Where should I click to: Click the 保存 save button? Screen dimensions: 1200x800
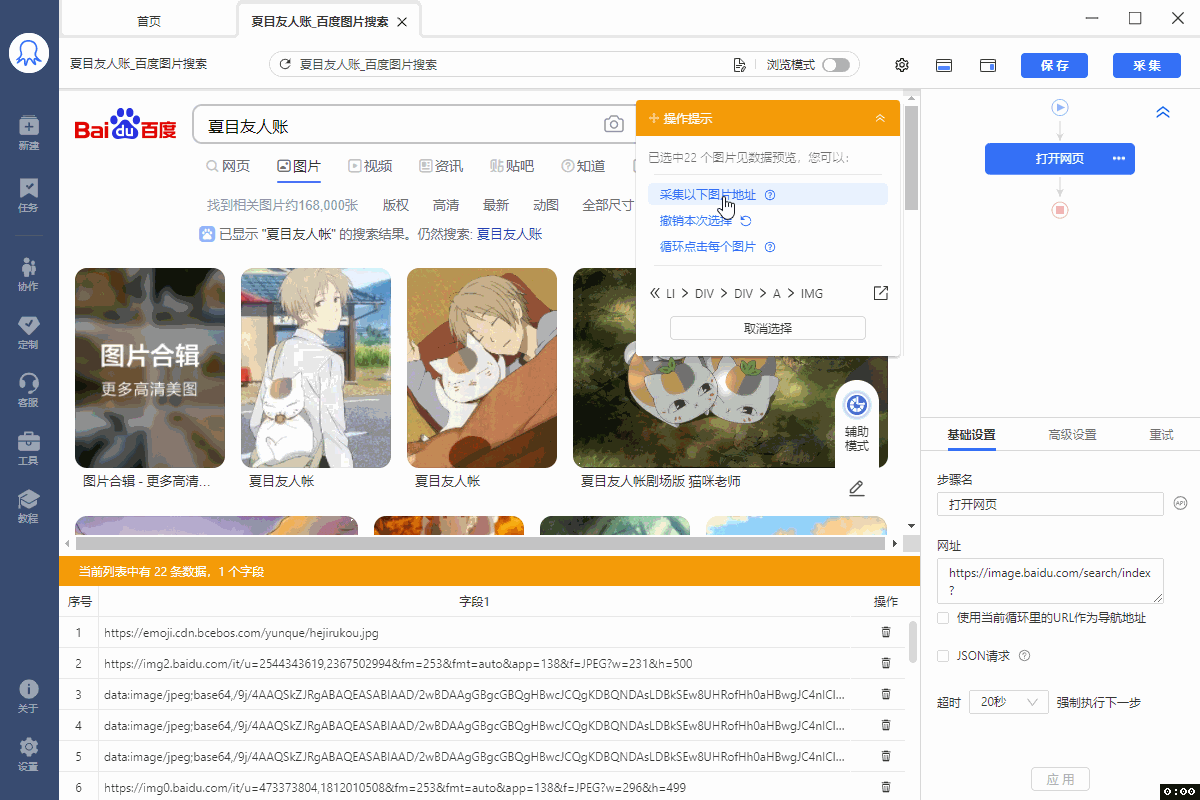(1054, 65)
